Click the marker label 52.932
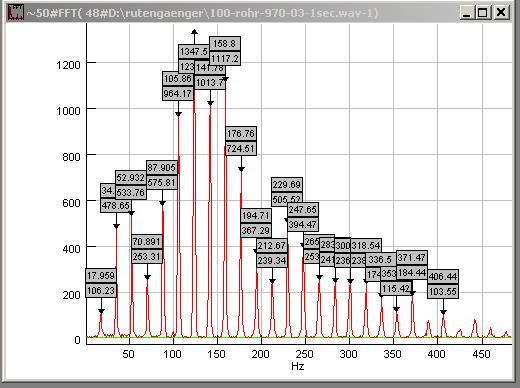This screenshot has width=520, height=388. [131, 178]
